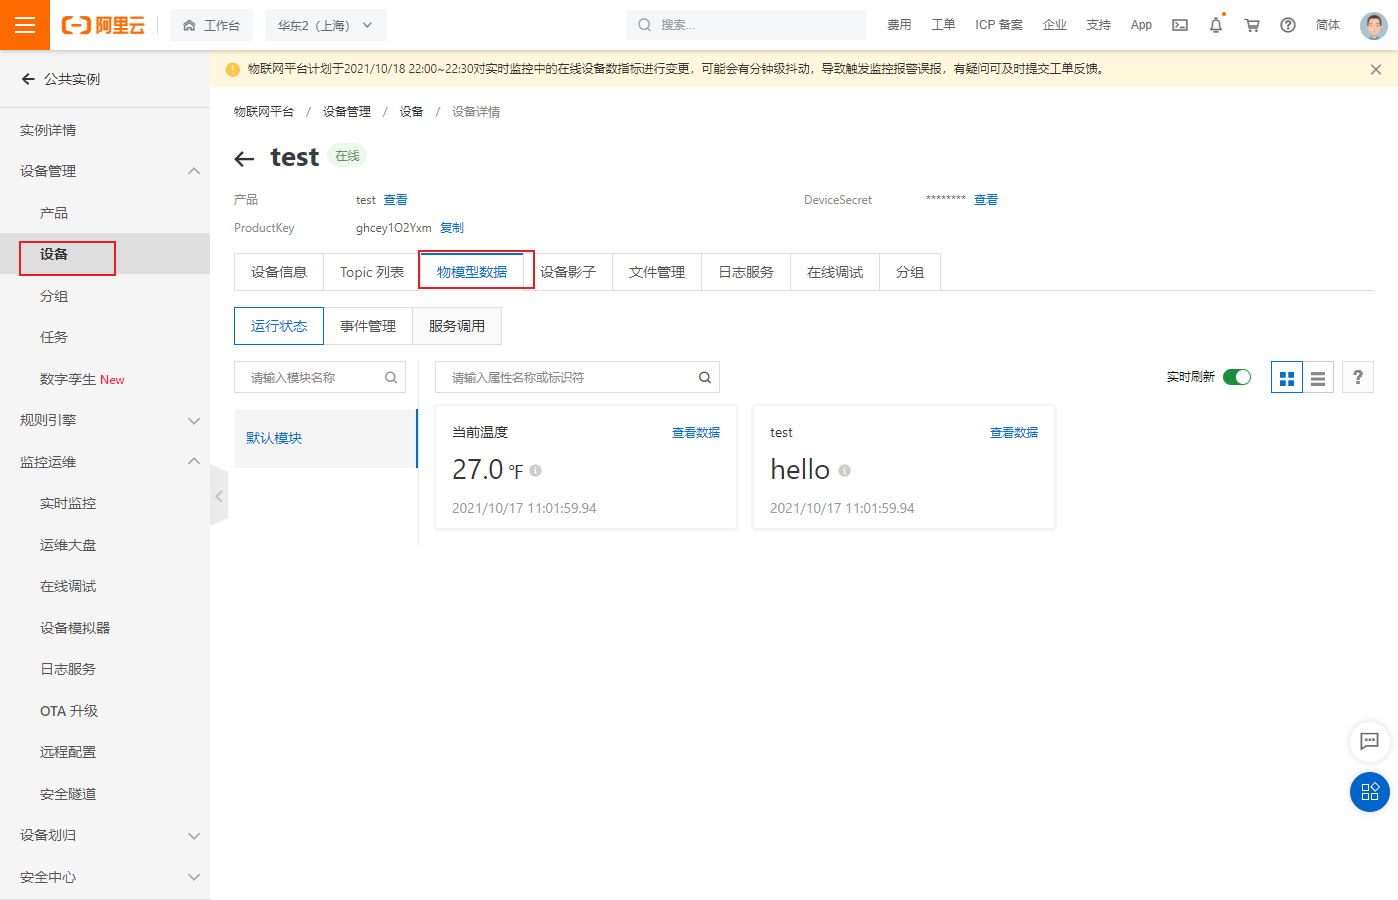Open the user avatar menu
This screenshot has width=1398, height=900.
[x=1374, y=25]
